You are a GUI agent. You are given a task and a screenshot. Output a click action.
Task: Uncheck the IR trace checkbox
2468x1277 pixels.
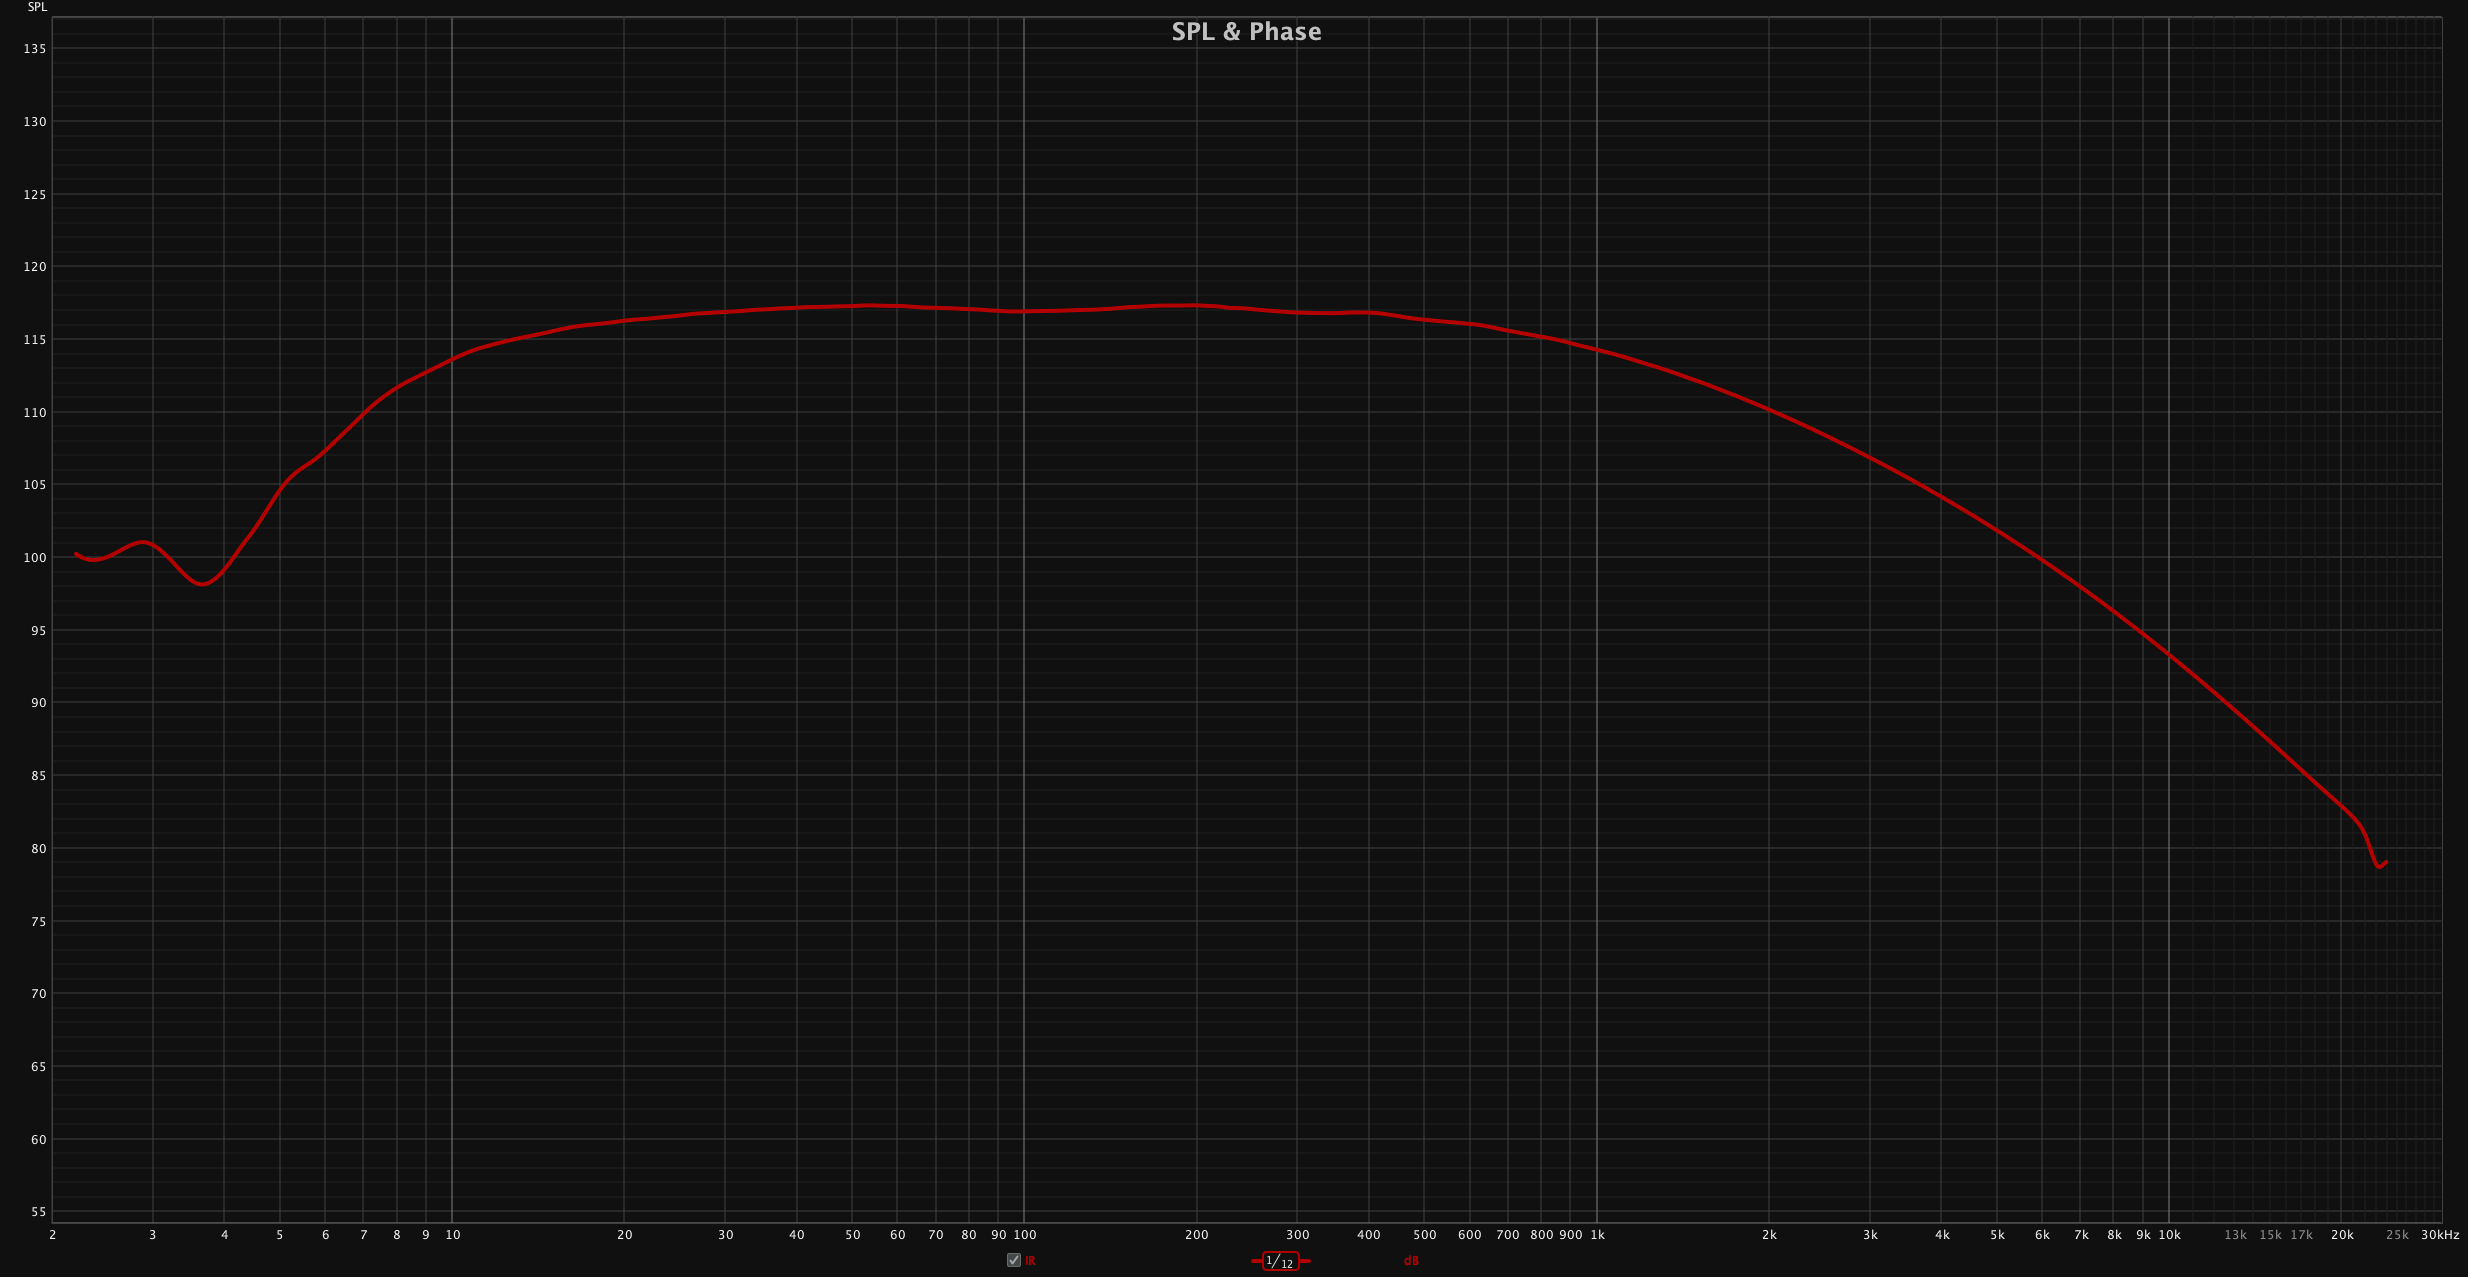point(1014,1260)
